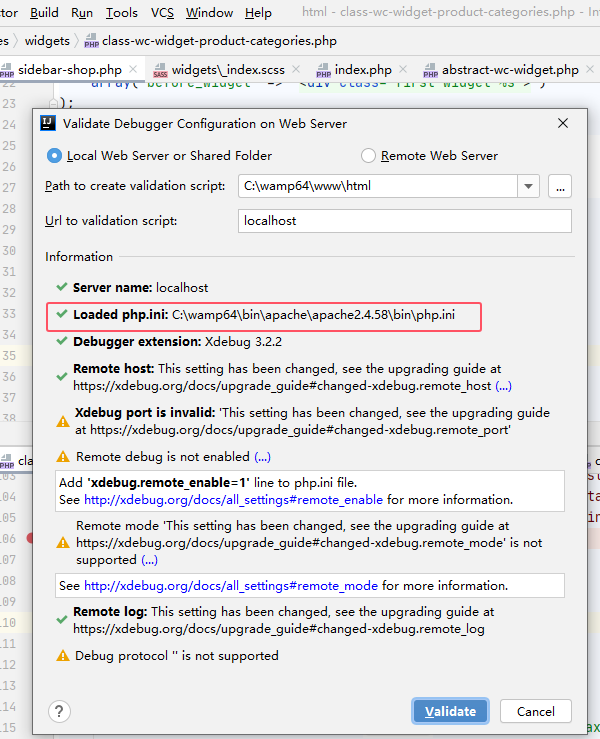This screenshot has height=739, width=600.
Task: Close the sidebar-shop.php tab
Action: 133,69
